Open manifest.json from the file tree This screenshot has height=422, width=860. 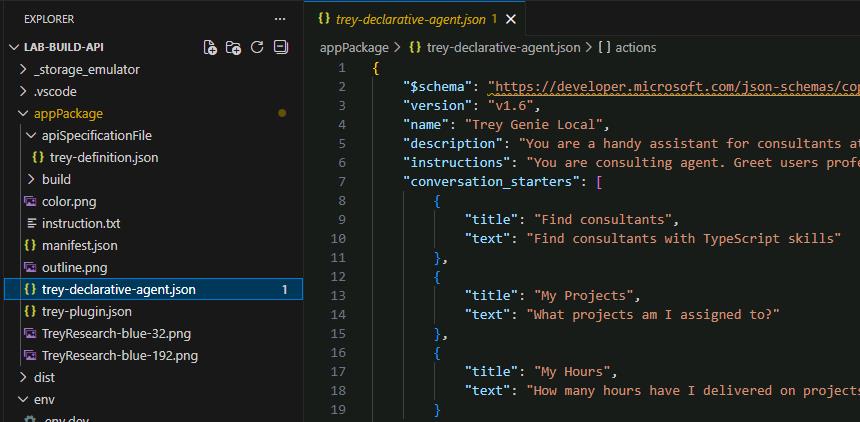point(80,245)
